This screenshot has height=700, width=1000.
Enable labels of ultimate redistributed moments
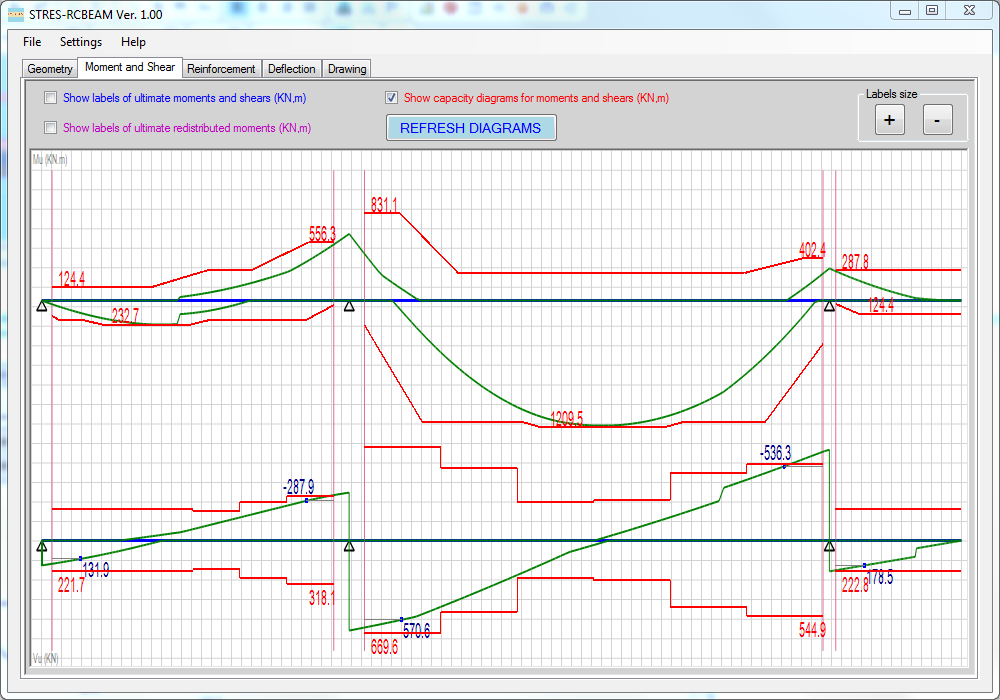tap(50, 128)
